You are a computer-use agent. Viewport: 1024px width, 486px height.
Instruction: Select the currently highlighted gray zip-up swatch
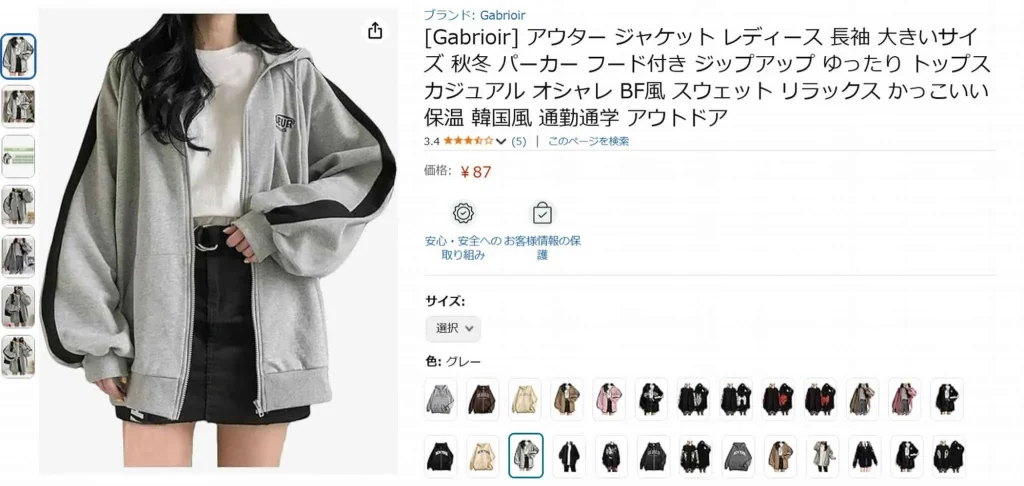coord(526,455)
